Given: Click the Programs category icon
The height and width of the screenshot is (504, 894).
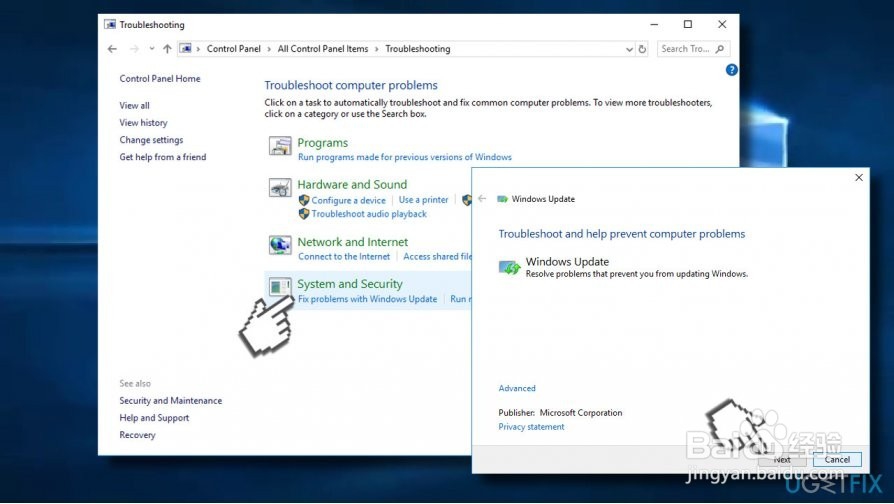Looking at the screenshot, I should (280, 146).
